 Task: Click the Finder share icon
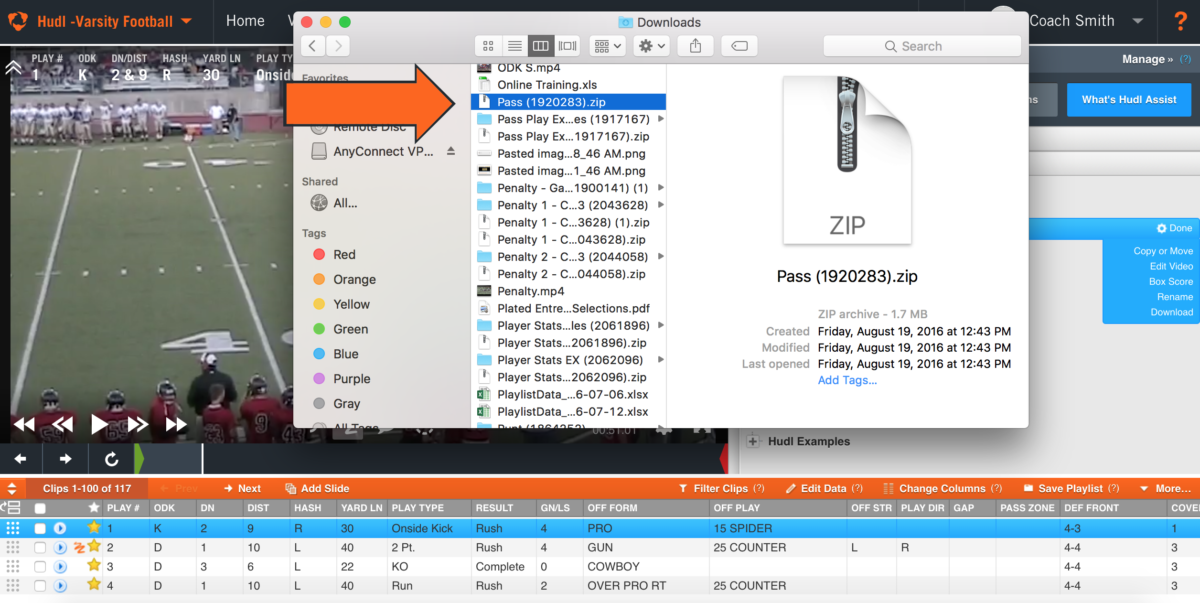click(x=696, y=46)
